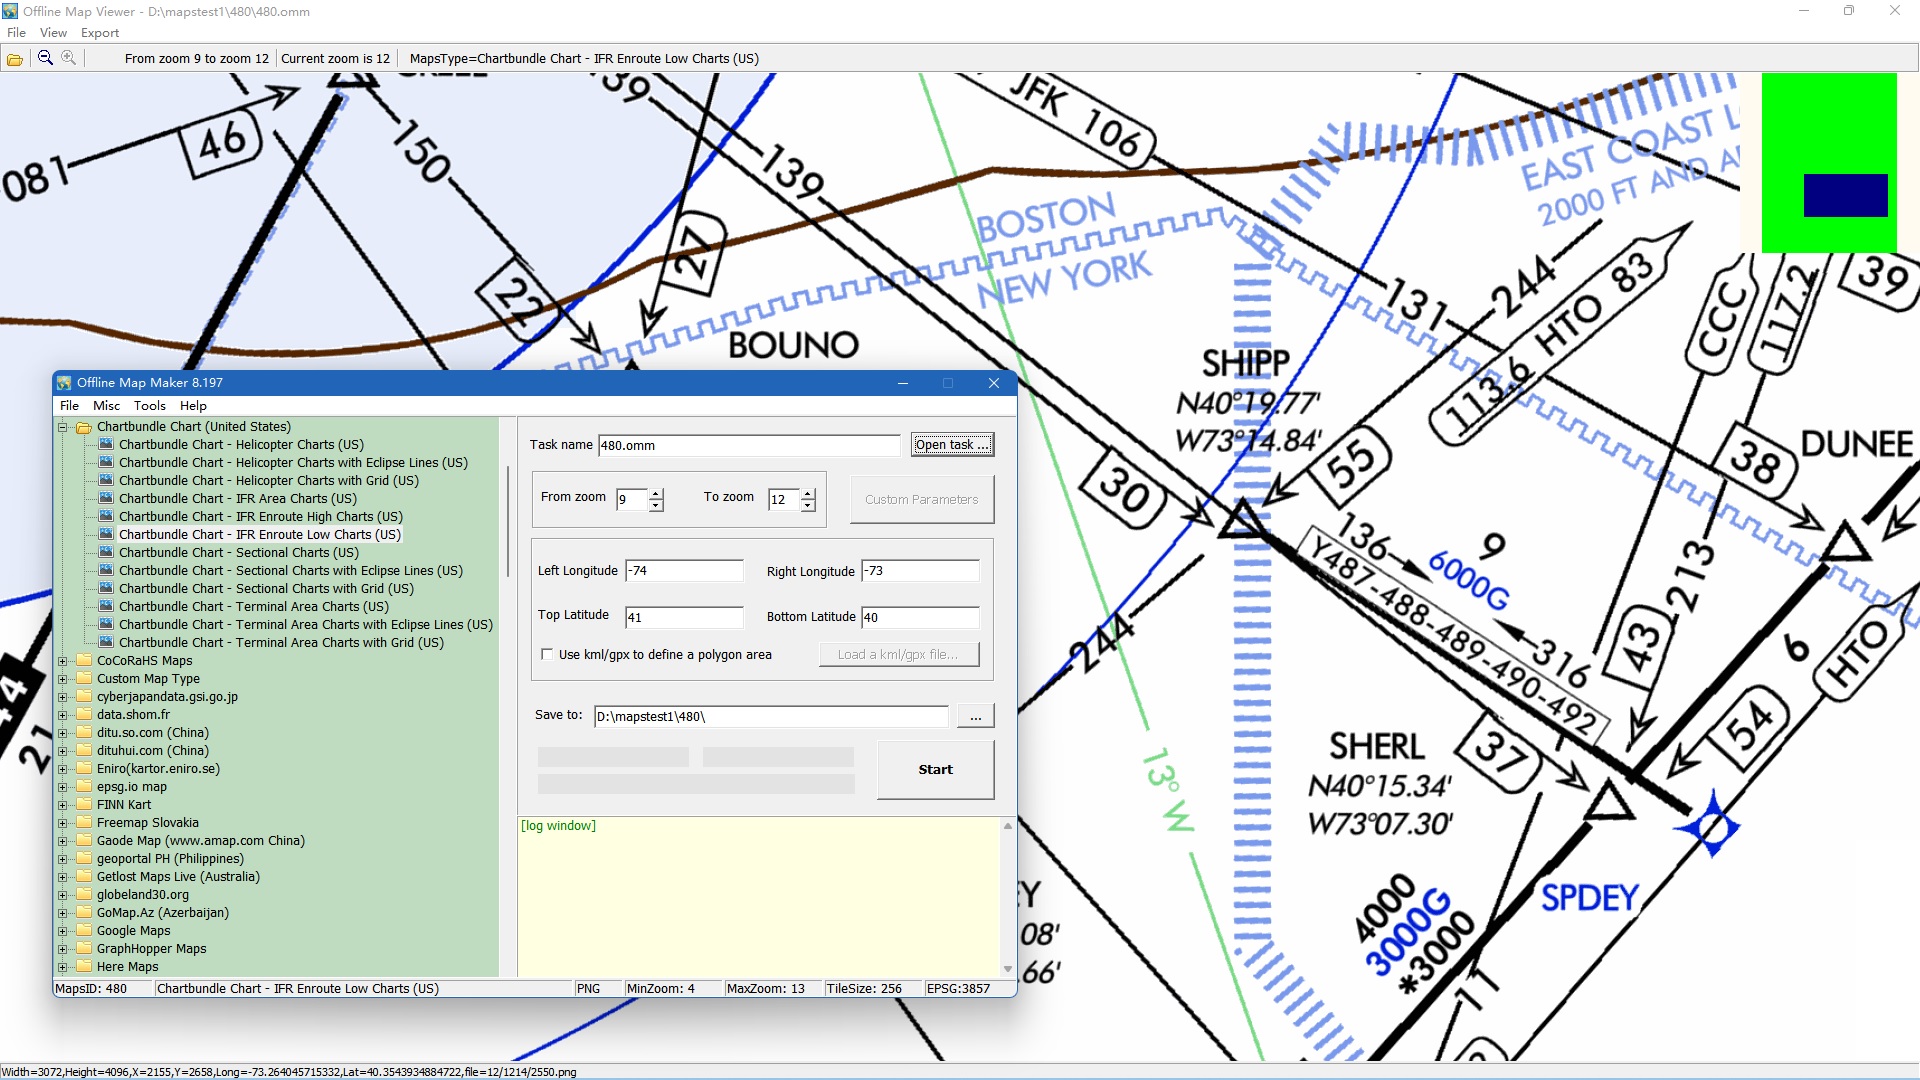Screen dimensions: 1920x1080
Task: Click the Open task ... button
Action: coord(952,445)
